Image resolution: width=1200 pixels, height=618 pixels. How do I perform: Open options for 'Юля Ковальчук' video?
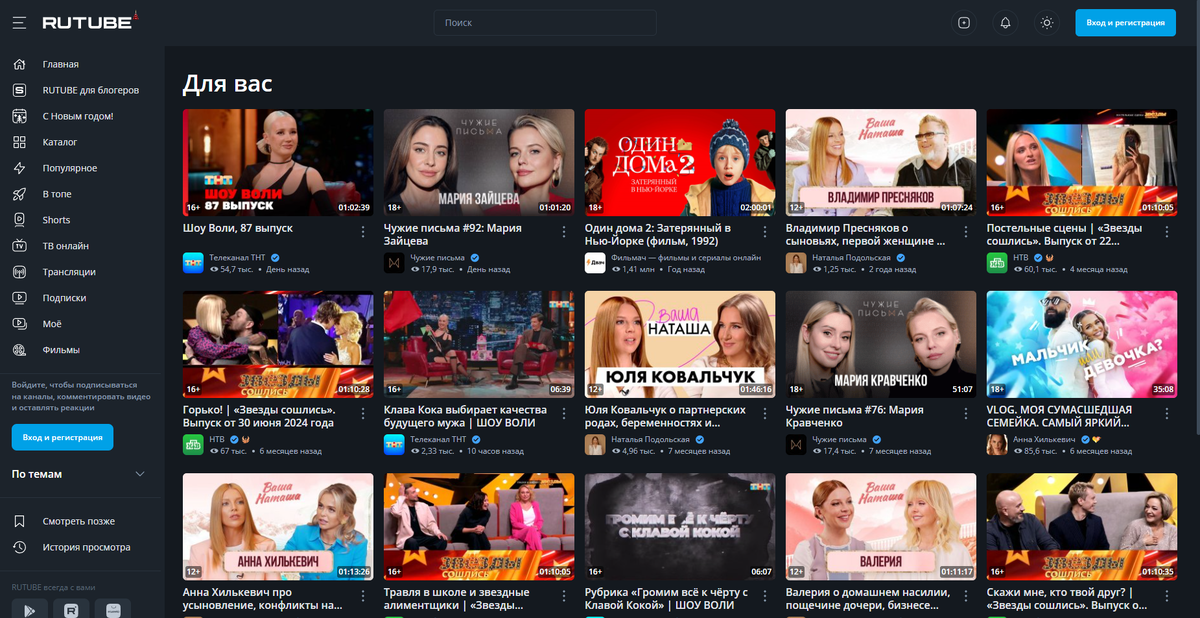(x=765, y=413)
